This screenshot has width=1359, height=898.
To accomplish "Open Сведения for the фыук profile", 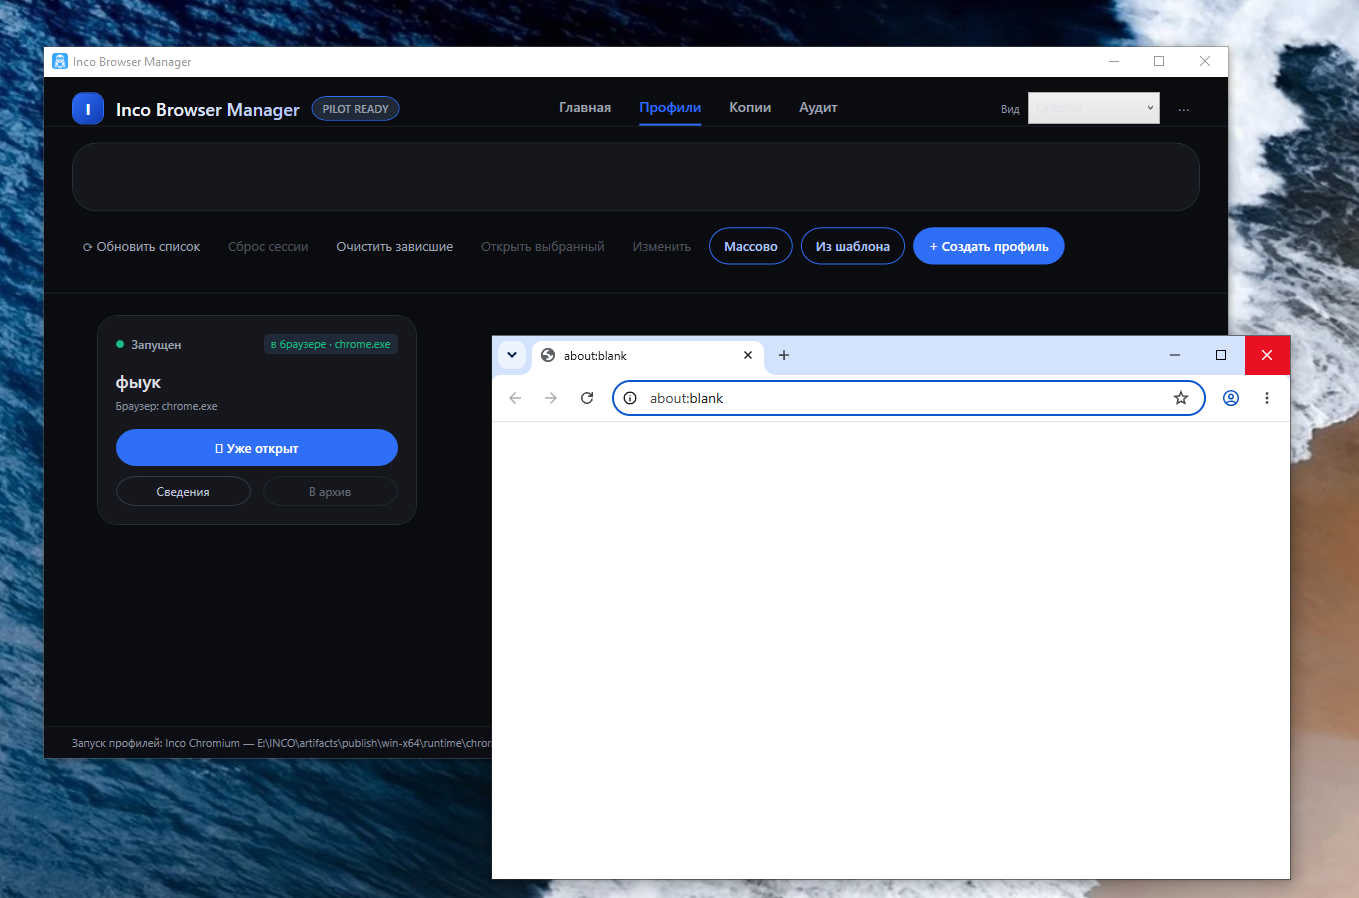I will click(183, 492).
